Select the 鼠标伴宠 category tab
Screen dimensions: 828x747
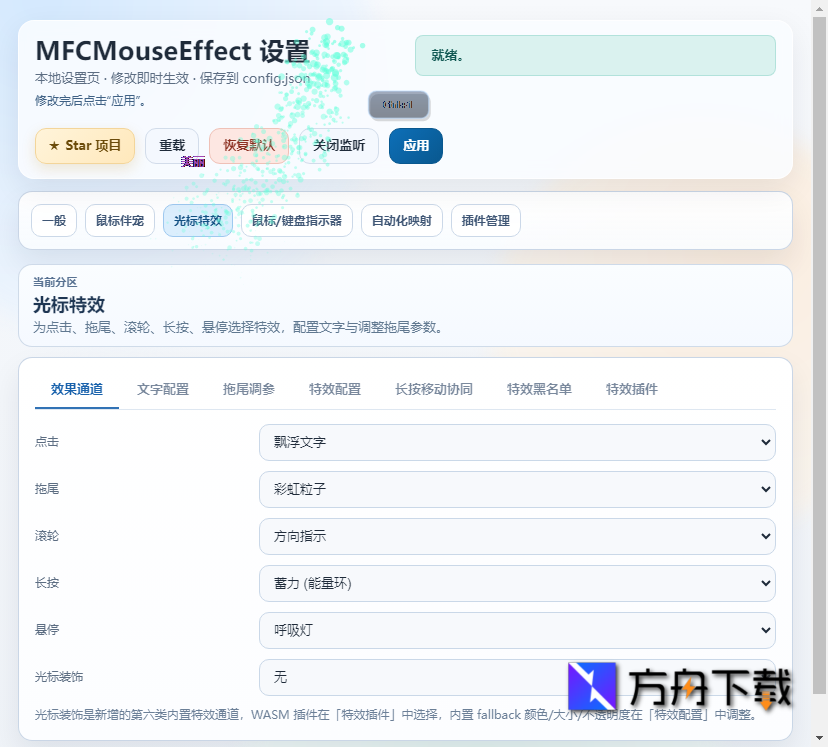click(x=119, y=221)
